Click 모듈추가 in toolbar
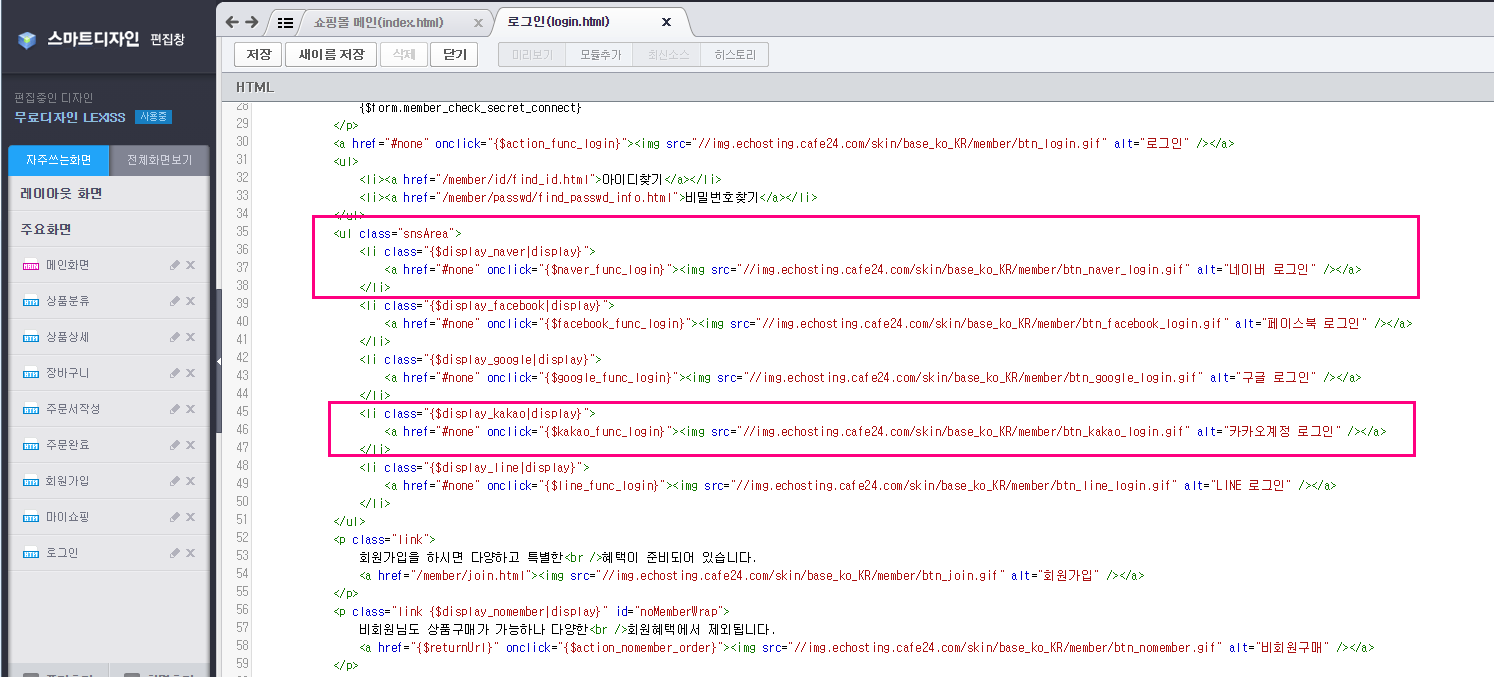The width and height of the screenshot is (1494, 677). [x=600, y=55]
